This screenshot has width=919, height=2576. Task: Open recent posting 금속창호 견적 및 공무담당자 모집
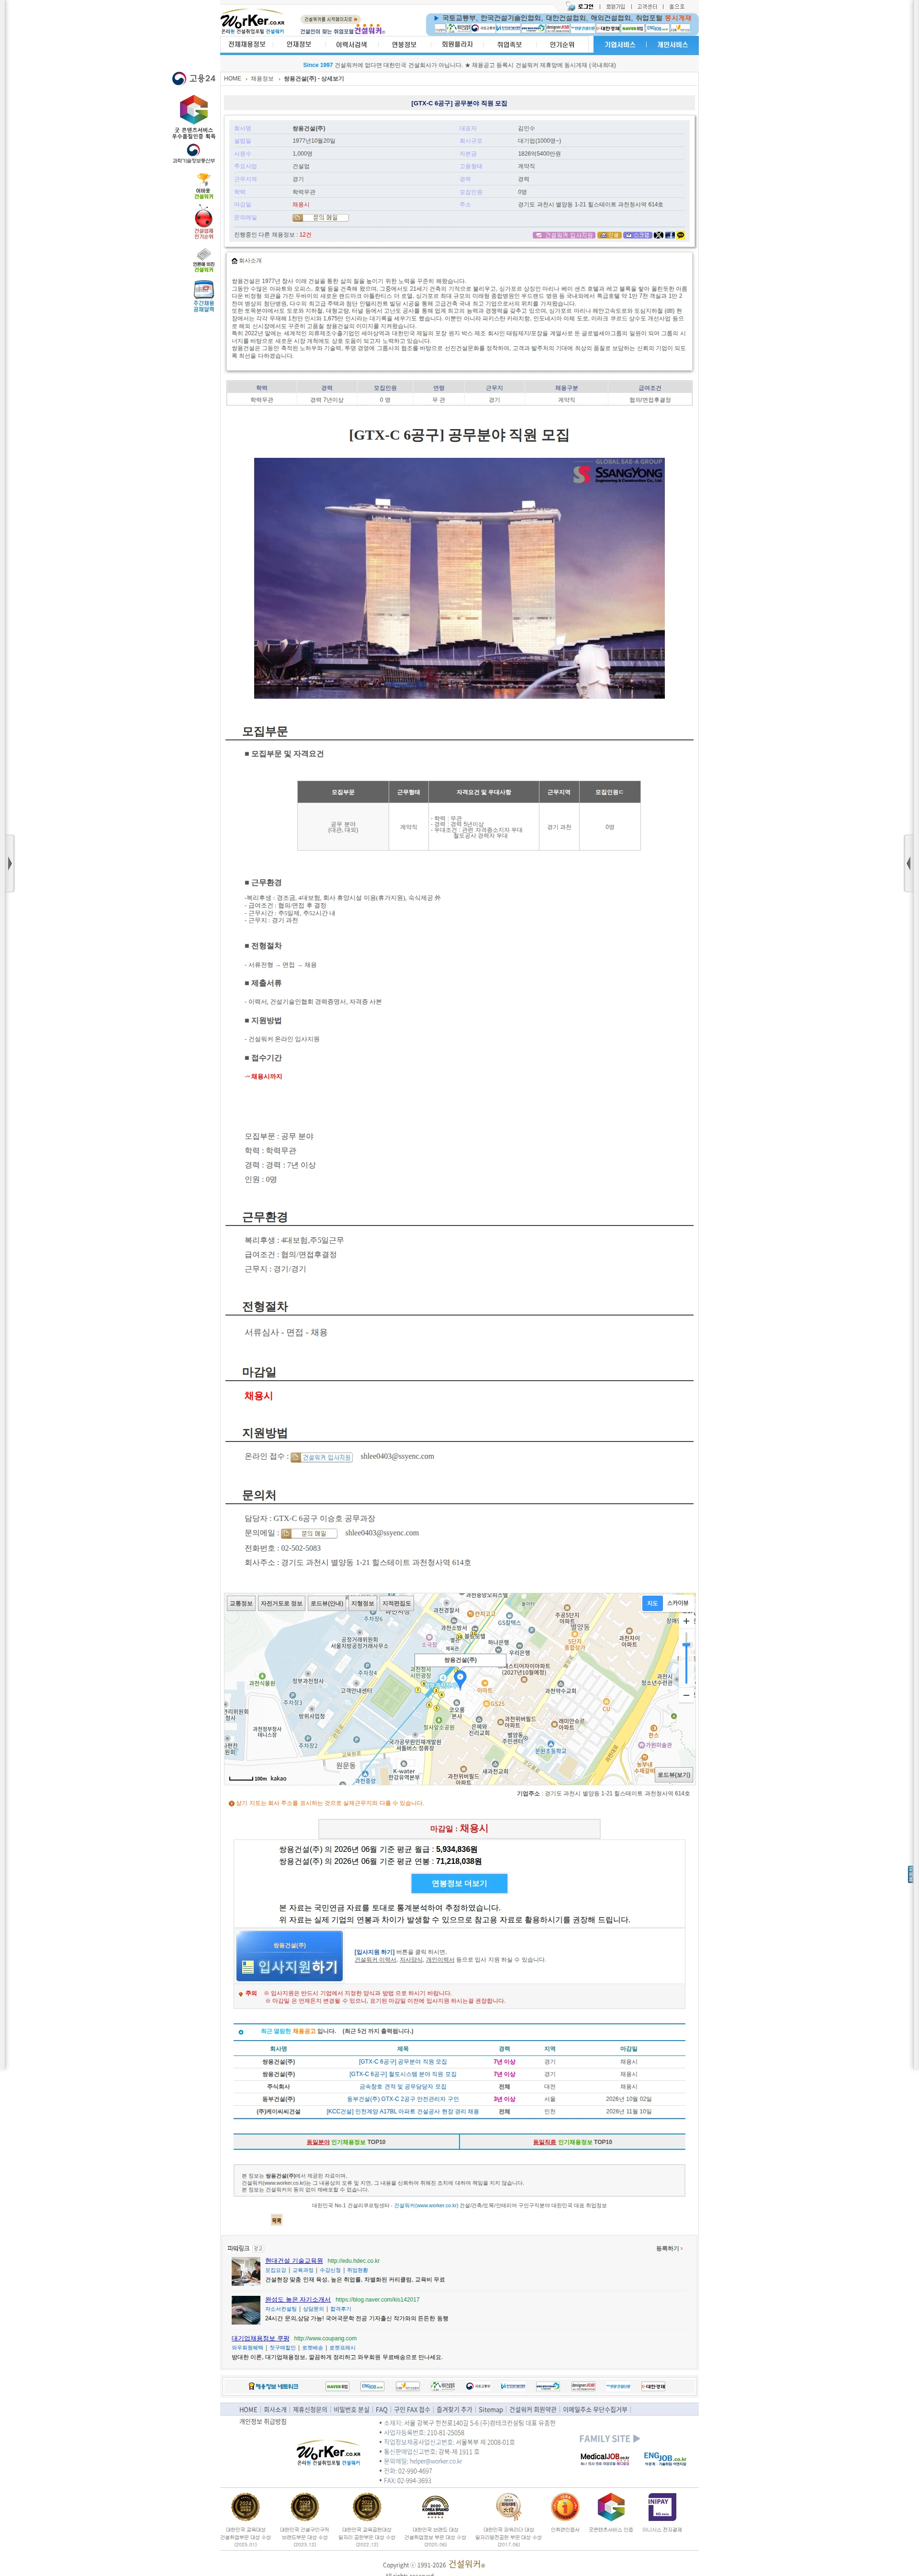402,2087
